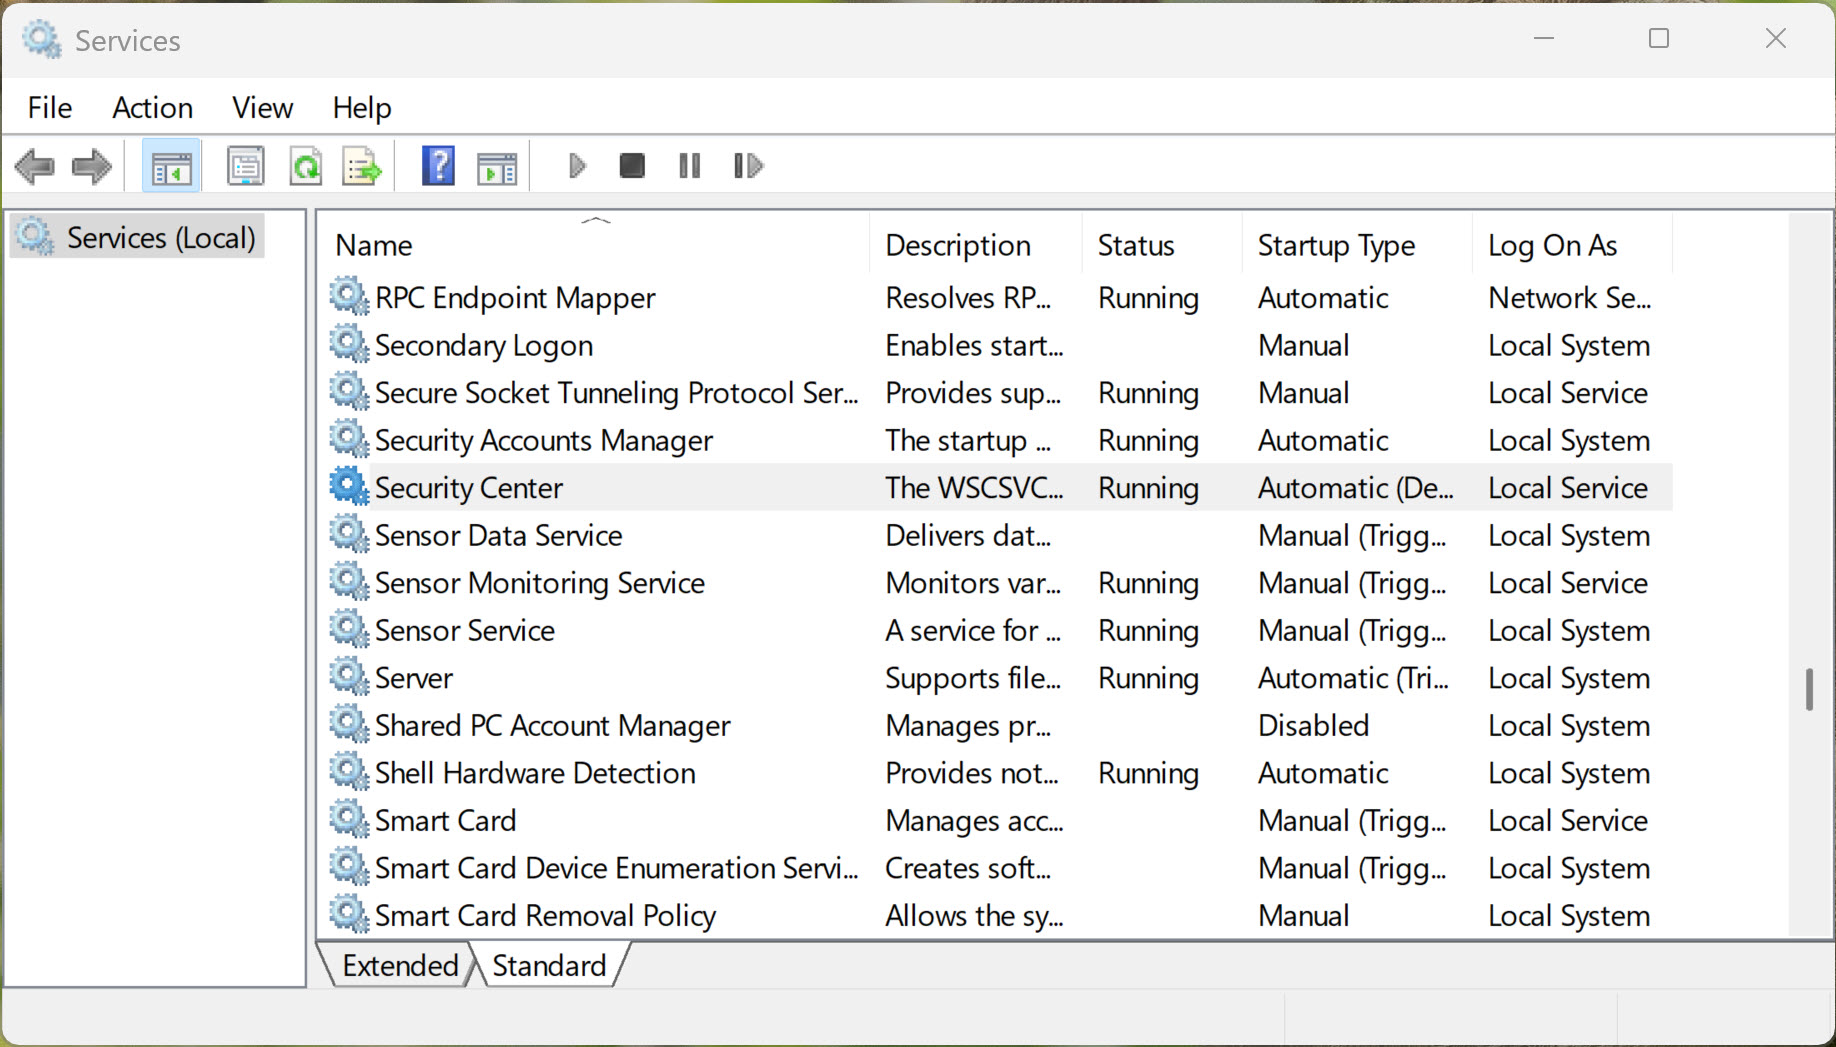The image size is (1836, 1047).
Task: Sort by Status column header
Action: 1136,246
